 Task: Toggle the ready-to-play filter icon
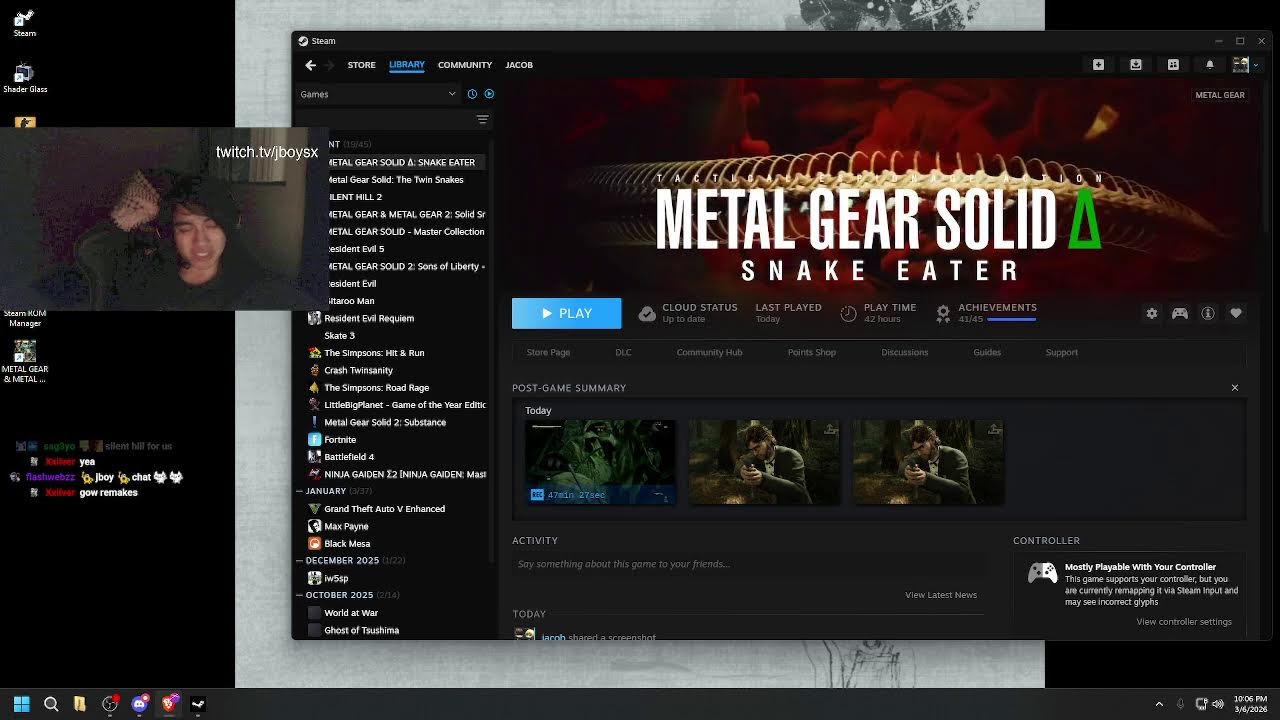(x=489, y=94)
